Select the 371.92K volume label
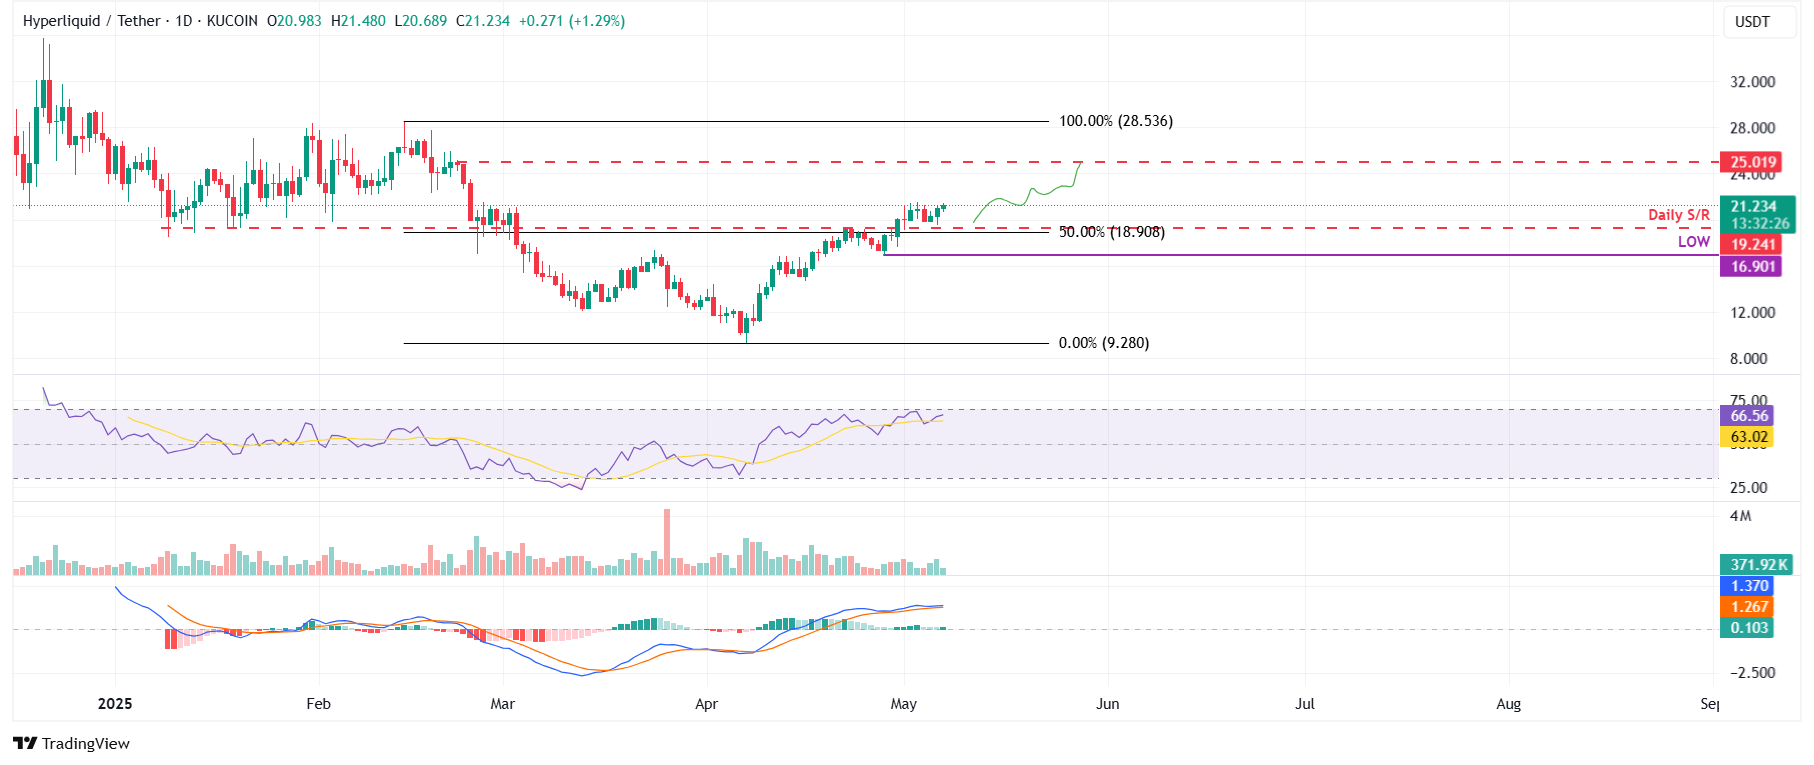Screen dimensions: 1814x765 pos(1758,565)
